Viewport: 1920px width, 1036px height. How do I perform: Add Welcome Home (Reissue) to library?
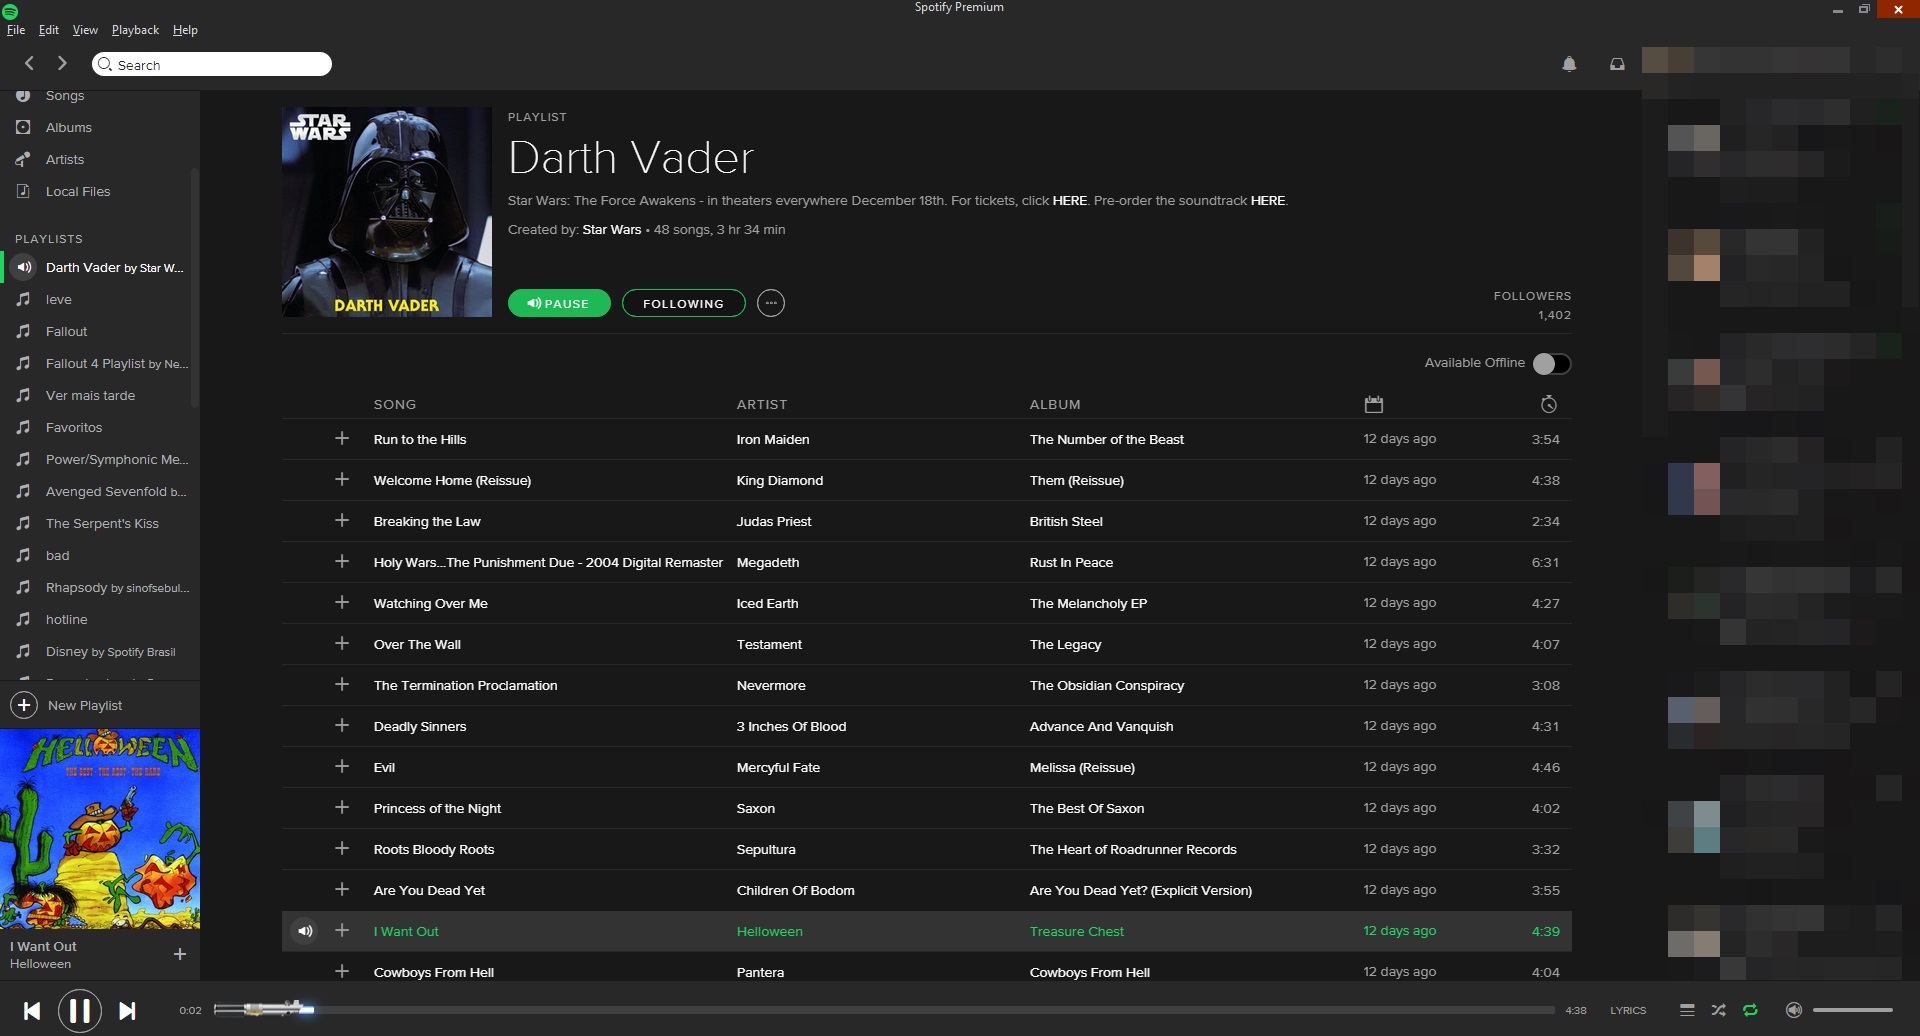[x=342, y=479]
